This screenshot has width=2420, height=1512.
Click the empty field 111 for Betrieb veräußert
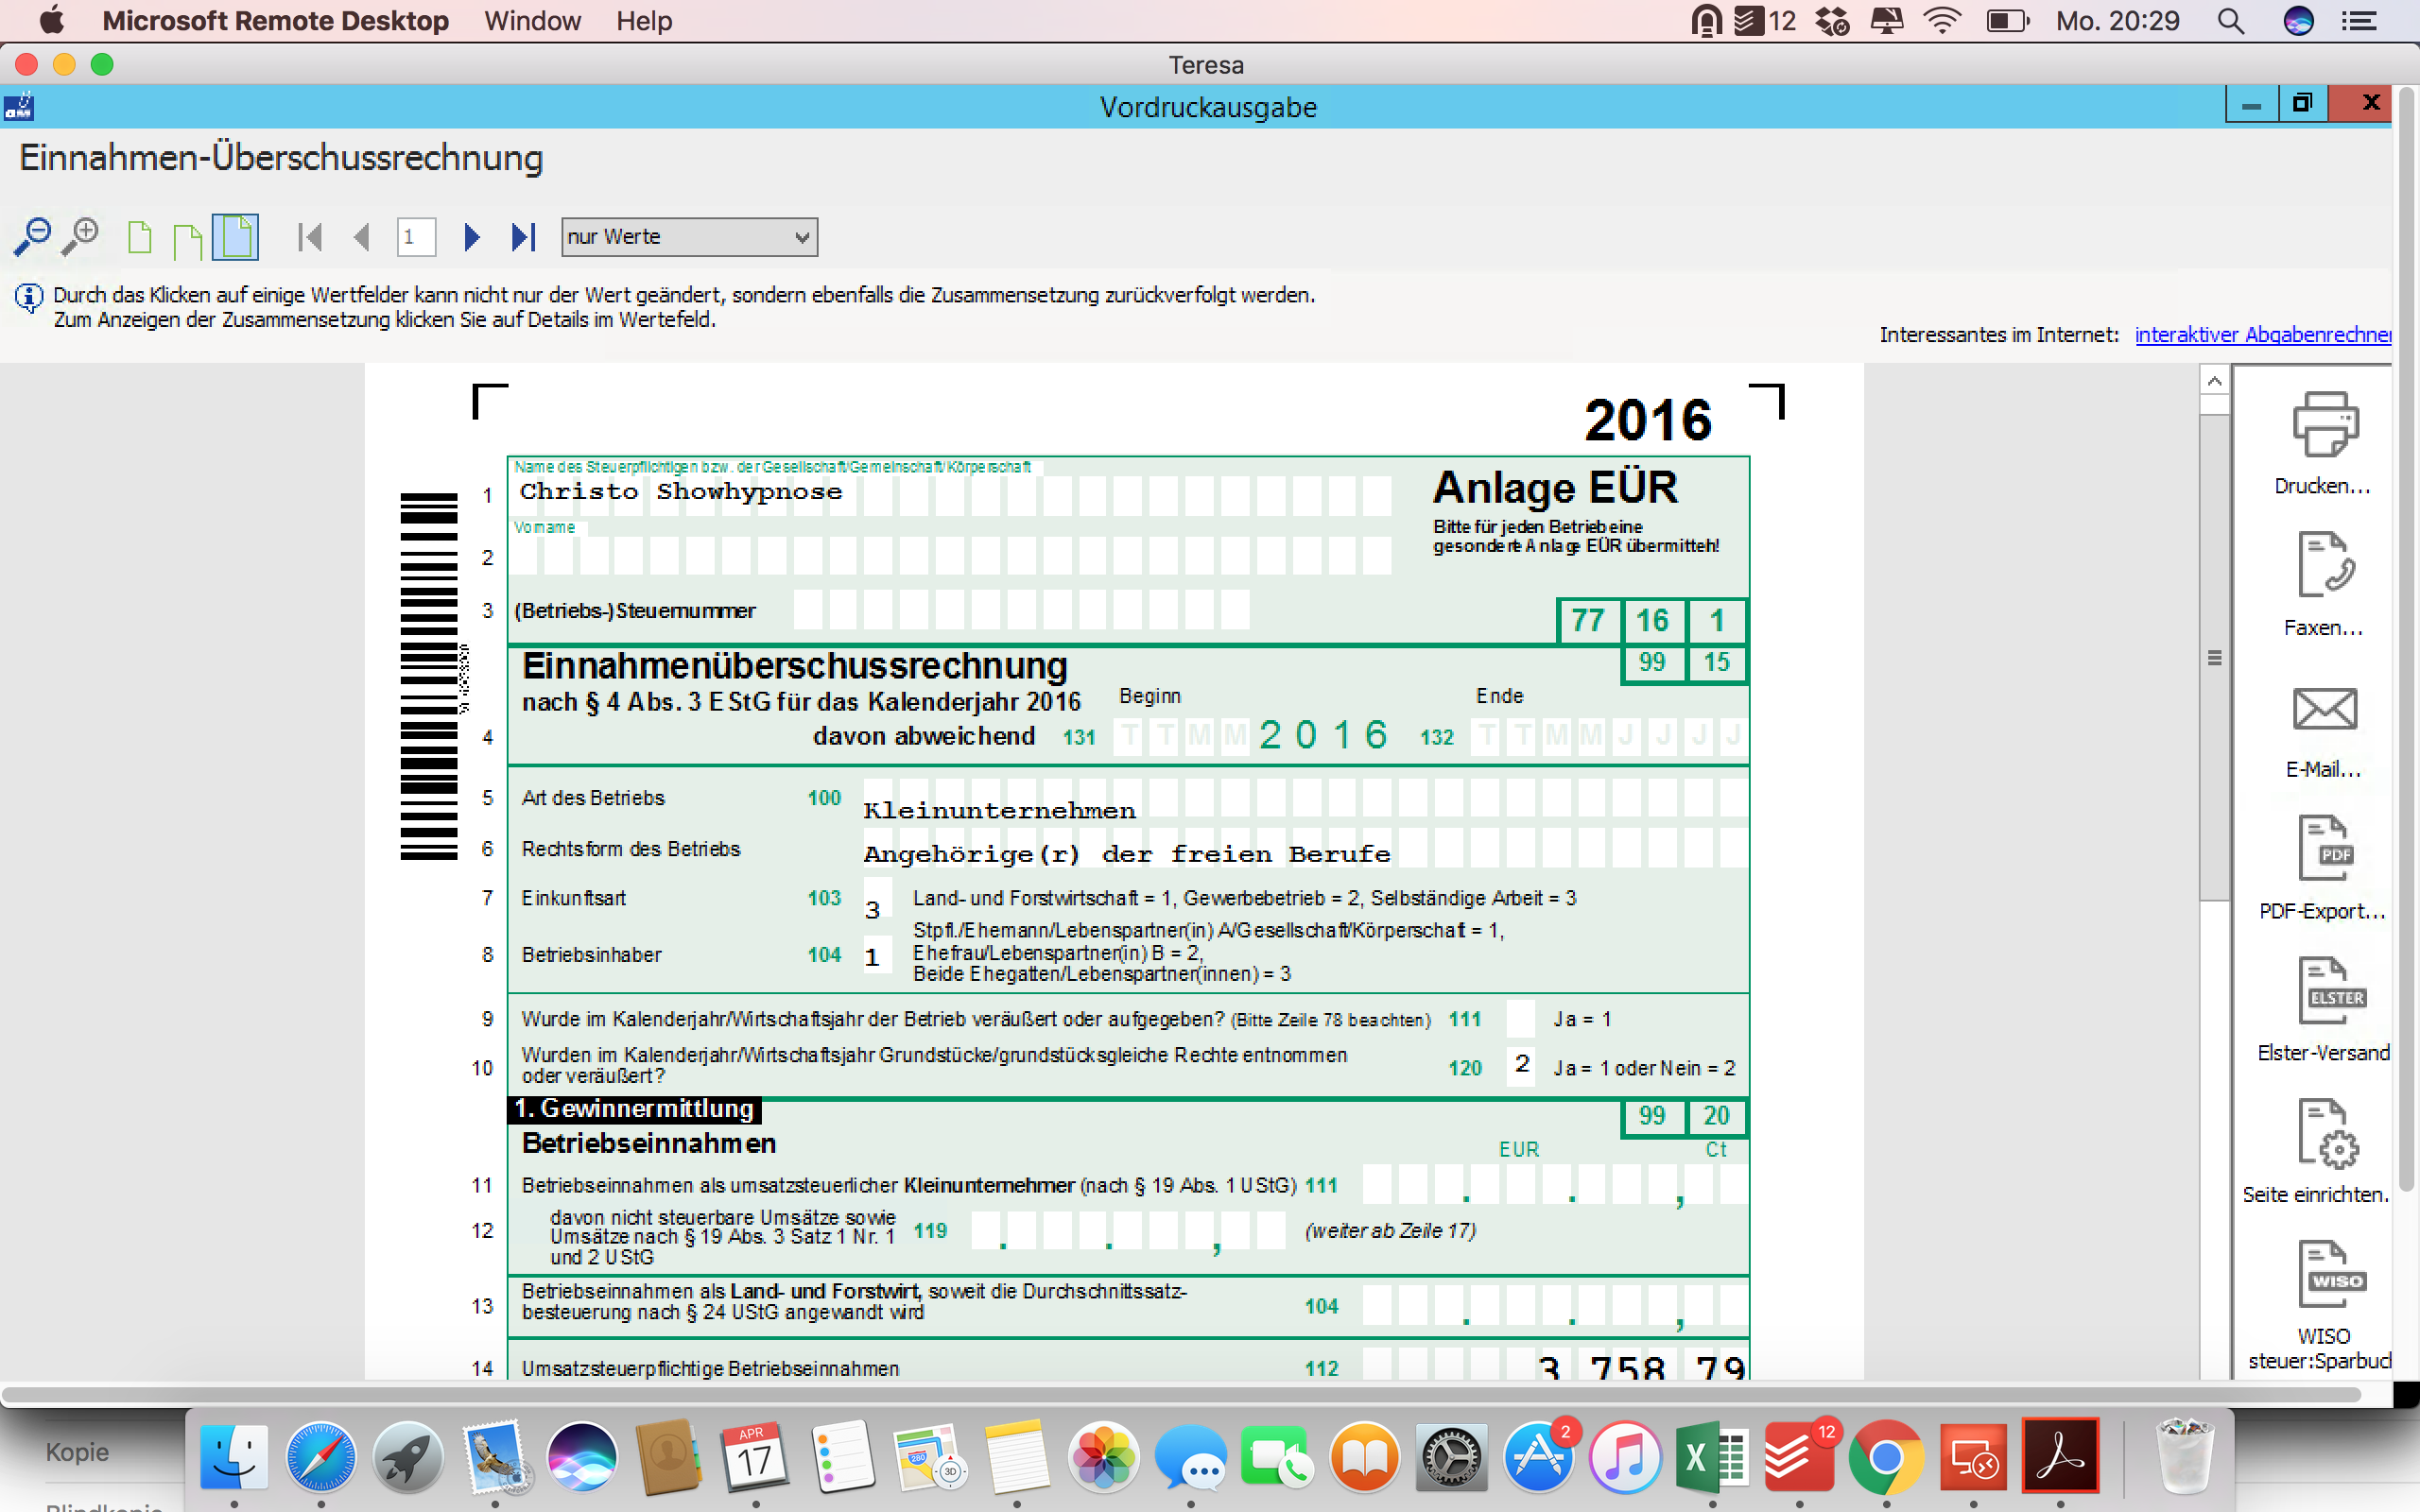coord(1520,1019)
